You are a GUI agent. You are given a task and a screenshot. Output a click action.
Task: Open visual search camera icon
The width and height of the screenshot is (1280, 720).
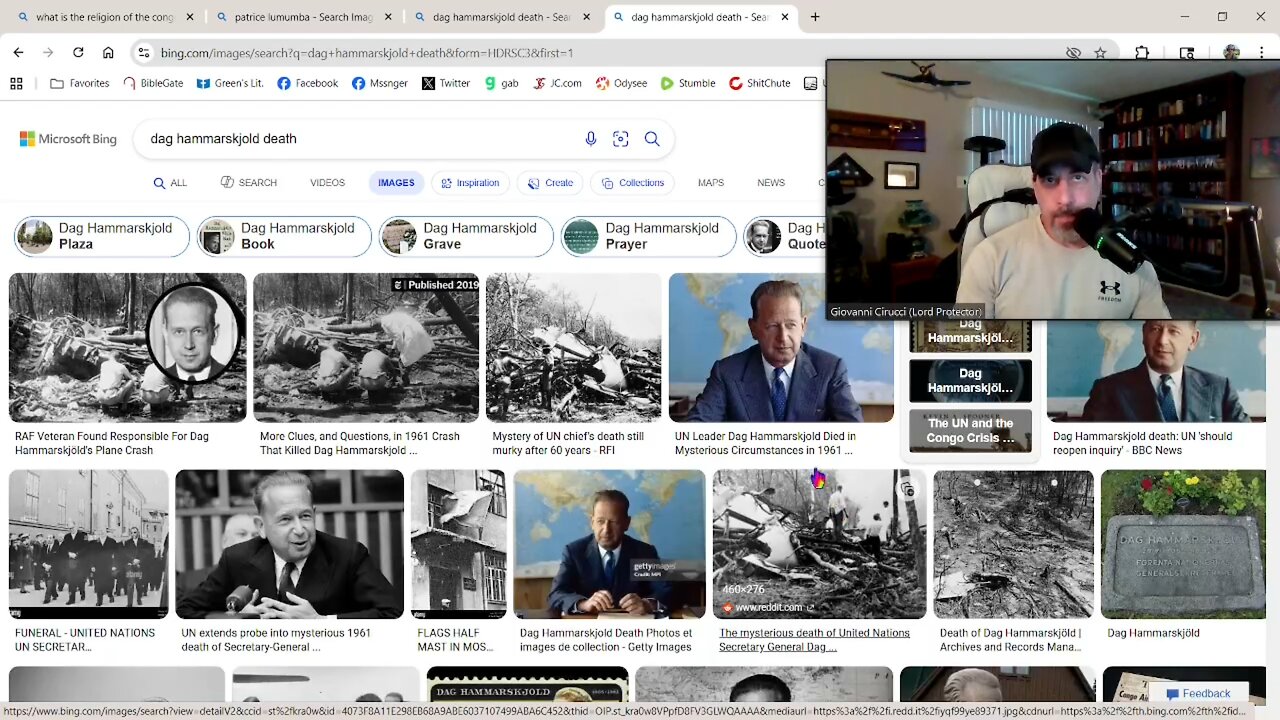[x=620, y=139]
